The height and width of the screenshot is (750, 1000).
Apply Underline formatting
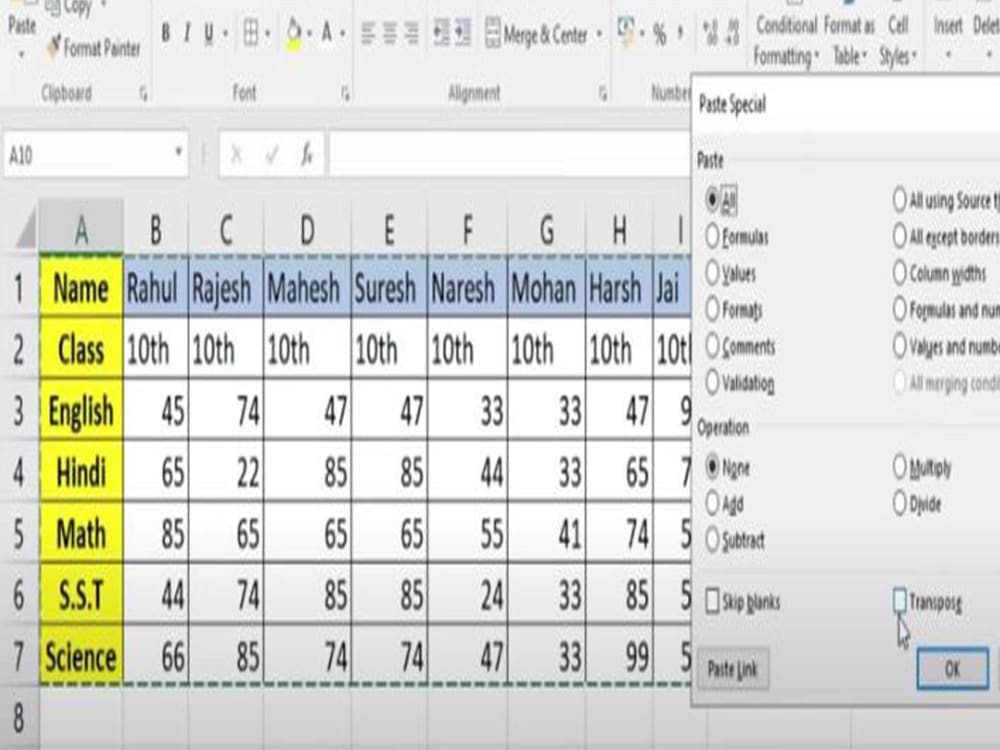[x=208, y=33]
